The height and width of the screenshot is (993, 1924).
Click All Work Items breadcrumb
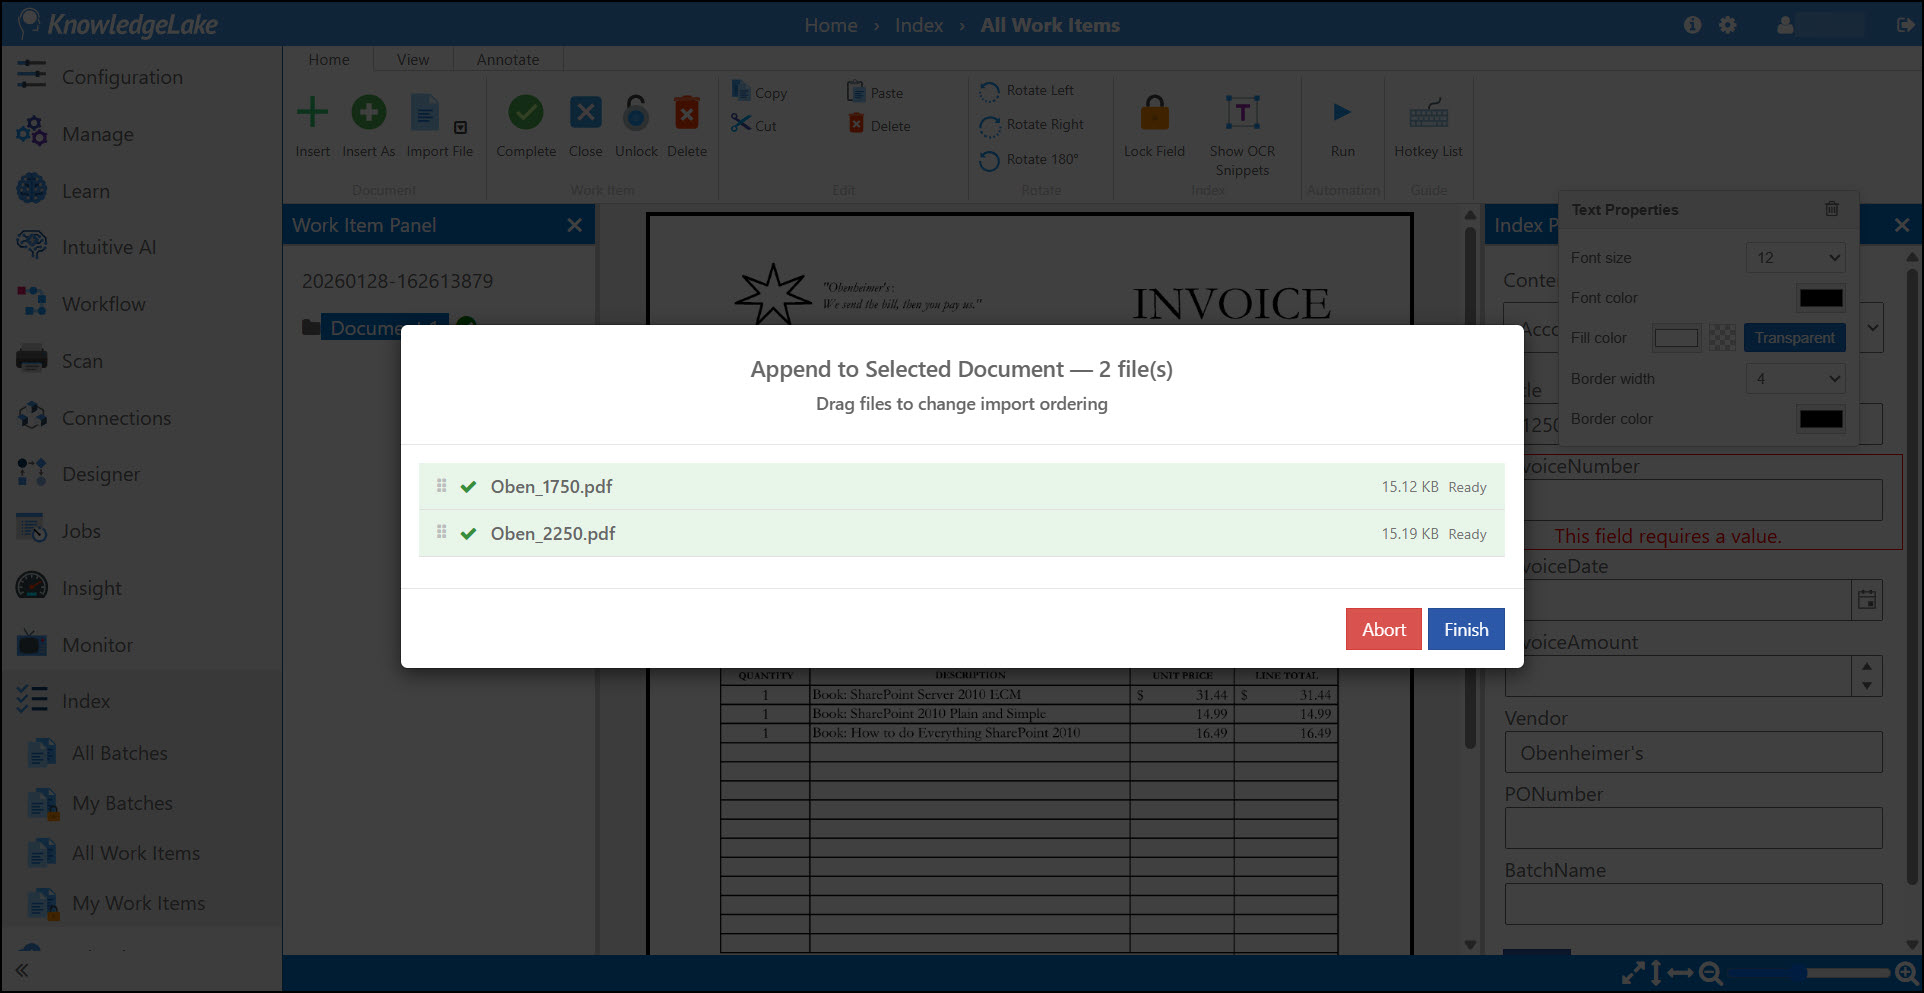click(x=1050, y=25)
